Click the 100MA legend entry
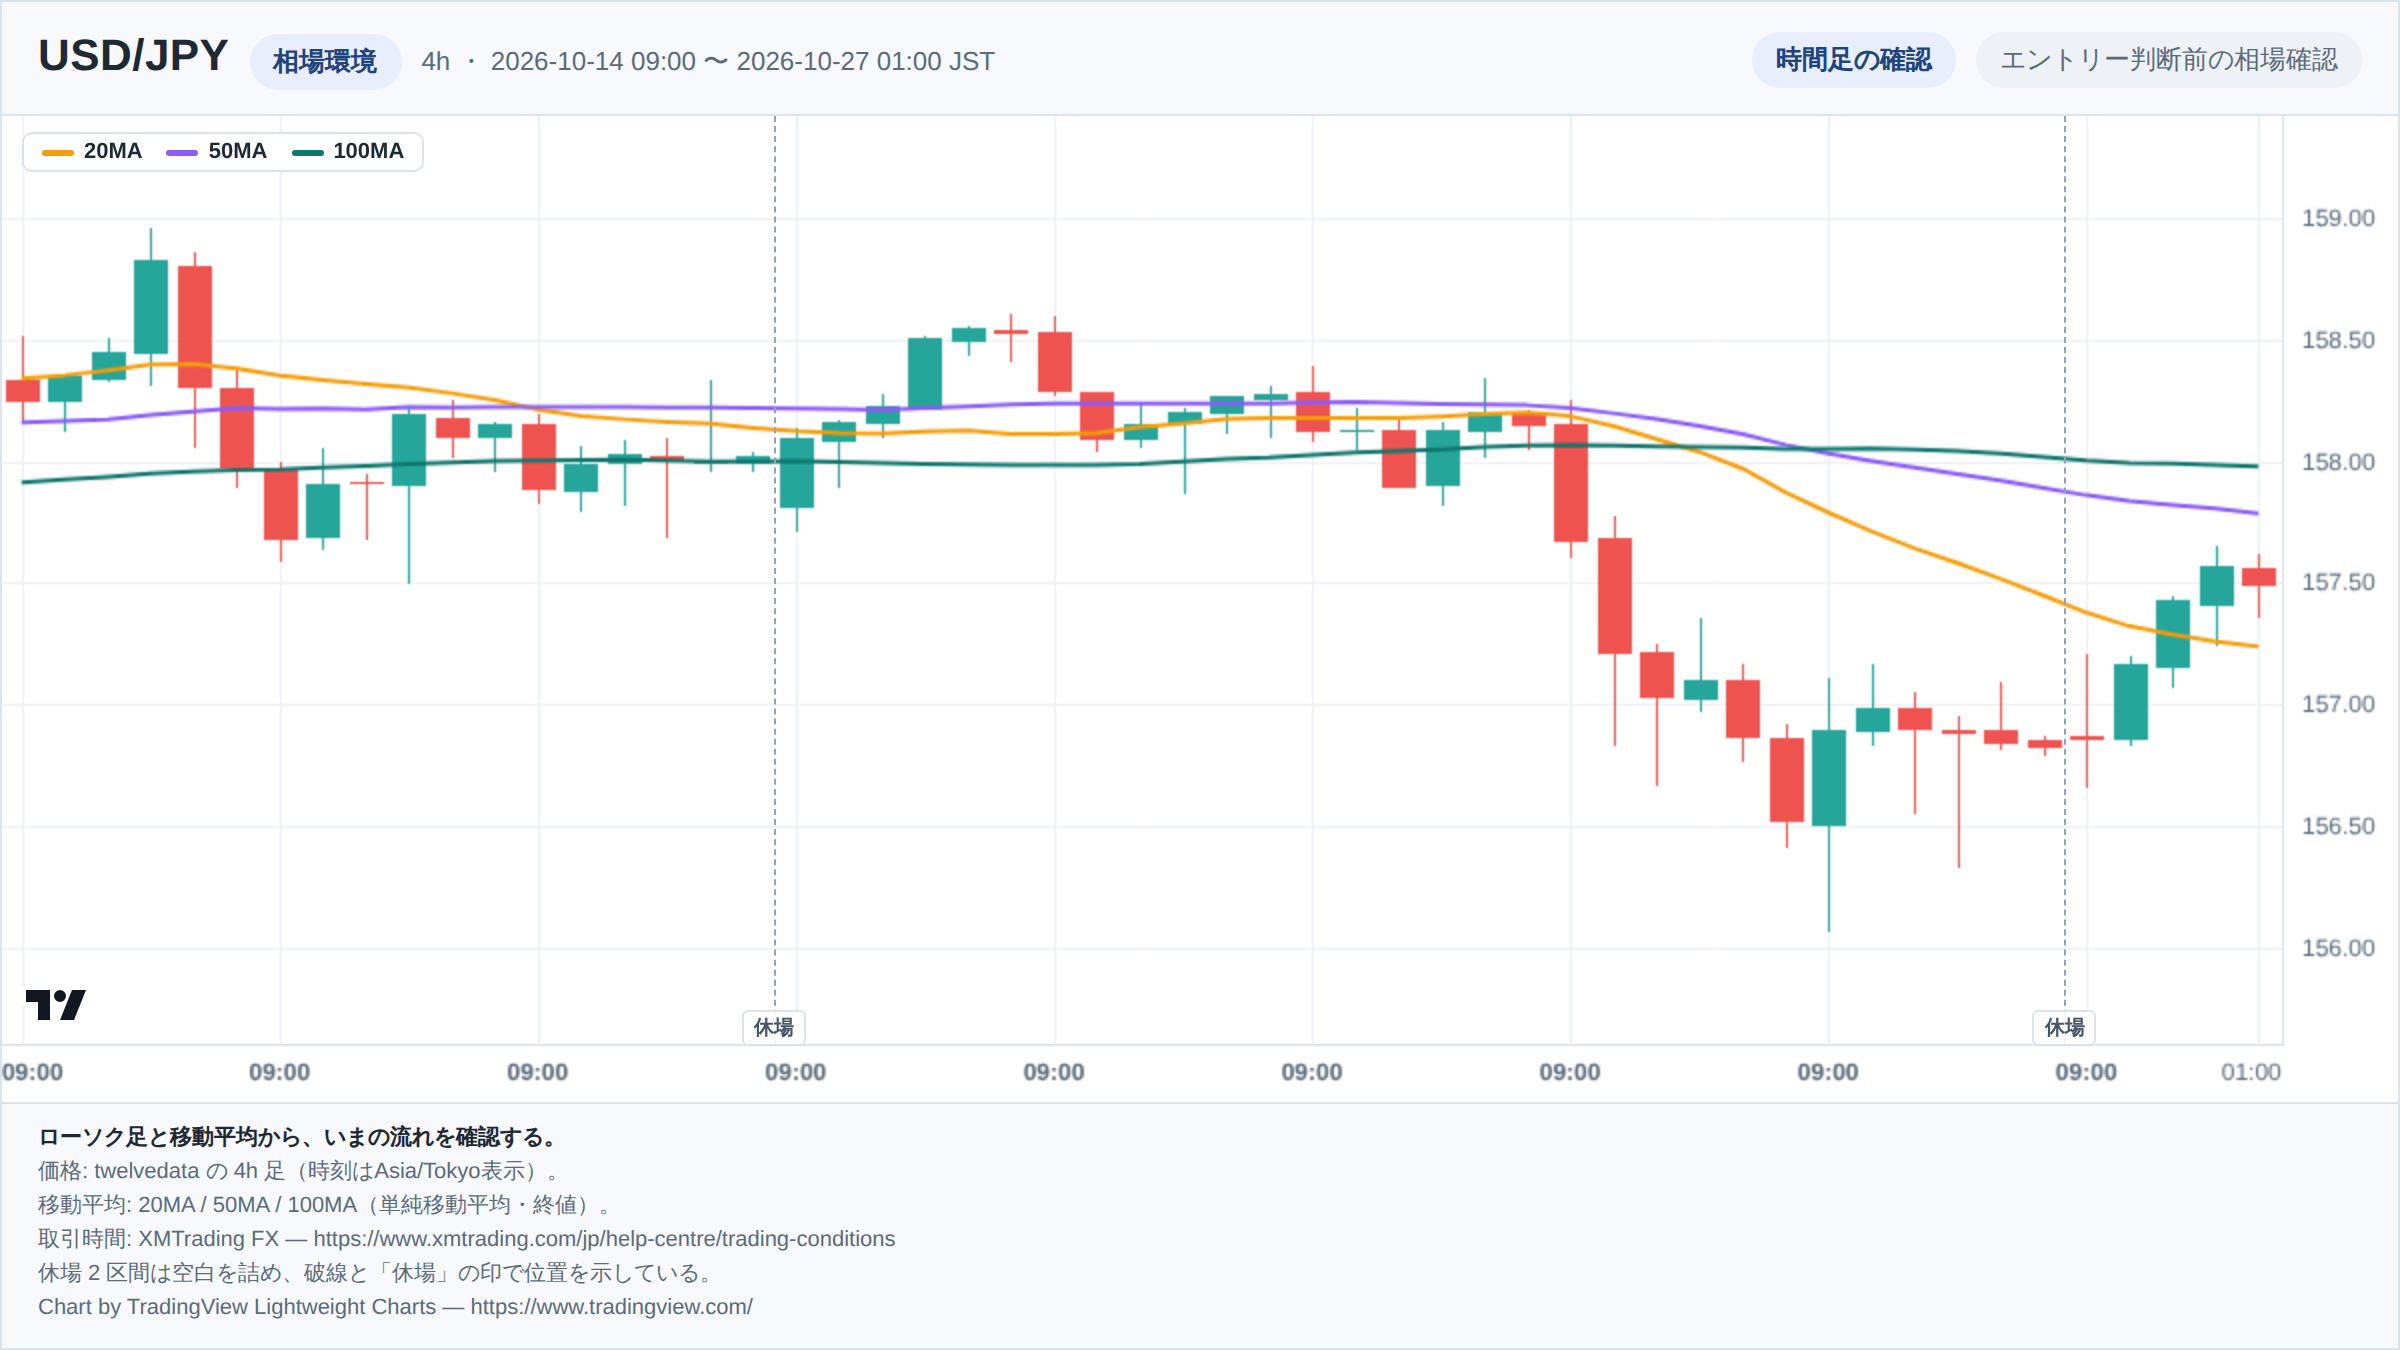The height and width of the screenshot is (1350, 2400). click(348, 151)
